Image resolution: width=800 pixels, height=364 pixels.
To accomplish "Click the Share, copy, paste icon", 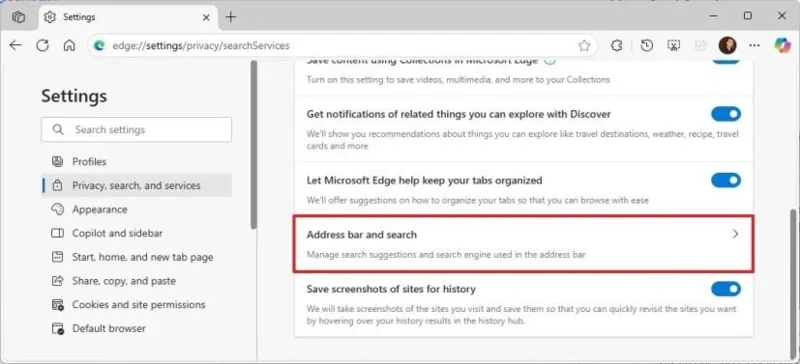I will (58, 281).
